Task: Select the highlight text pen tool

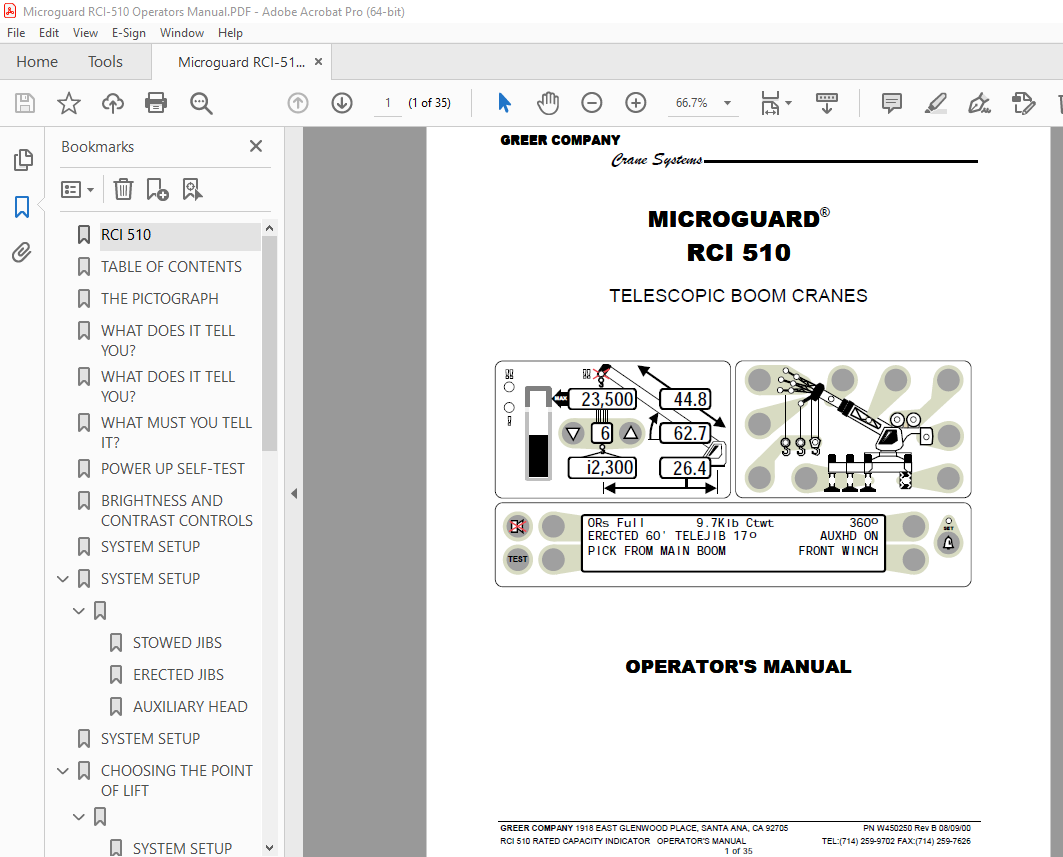Action: pyautogui.click(x=936, y=103)
